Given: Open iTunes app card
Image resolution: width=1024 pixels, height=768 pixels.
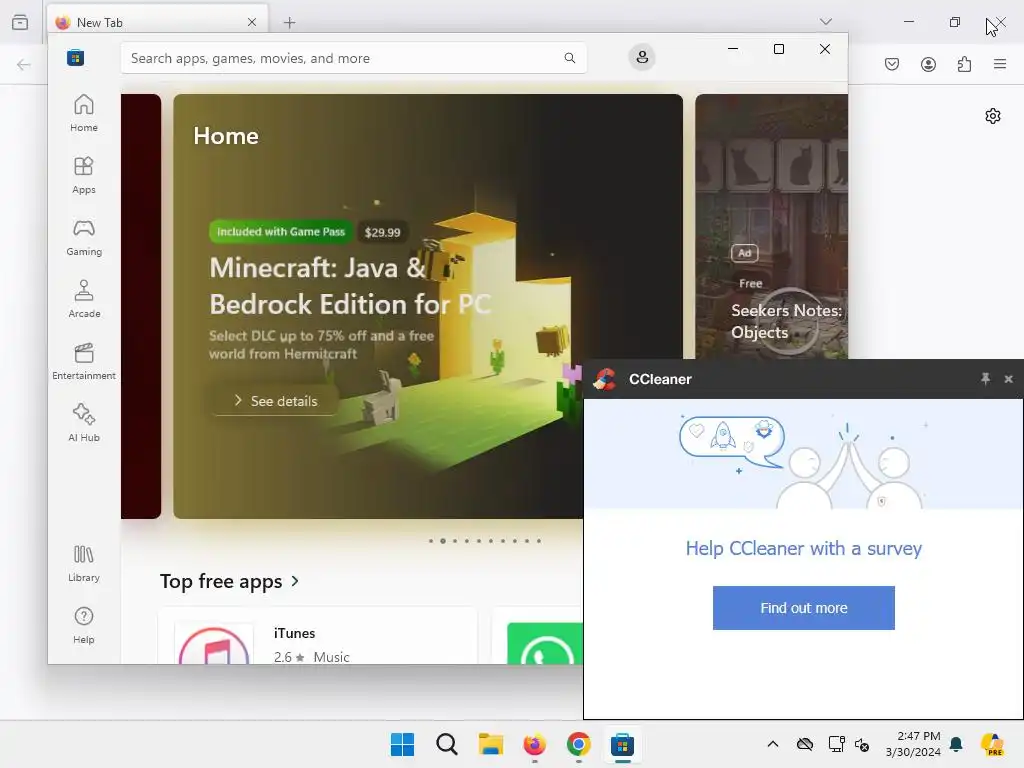Looking at the screenshot, I should pos(318,636).
